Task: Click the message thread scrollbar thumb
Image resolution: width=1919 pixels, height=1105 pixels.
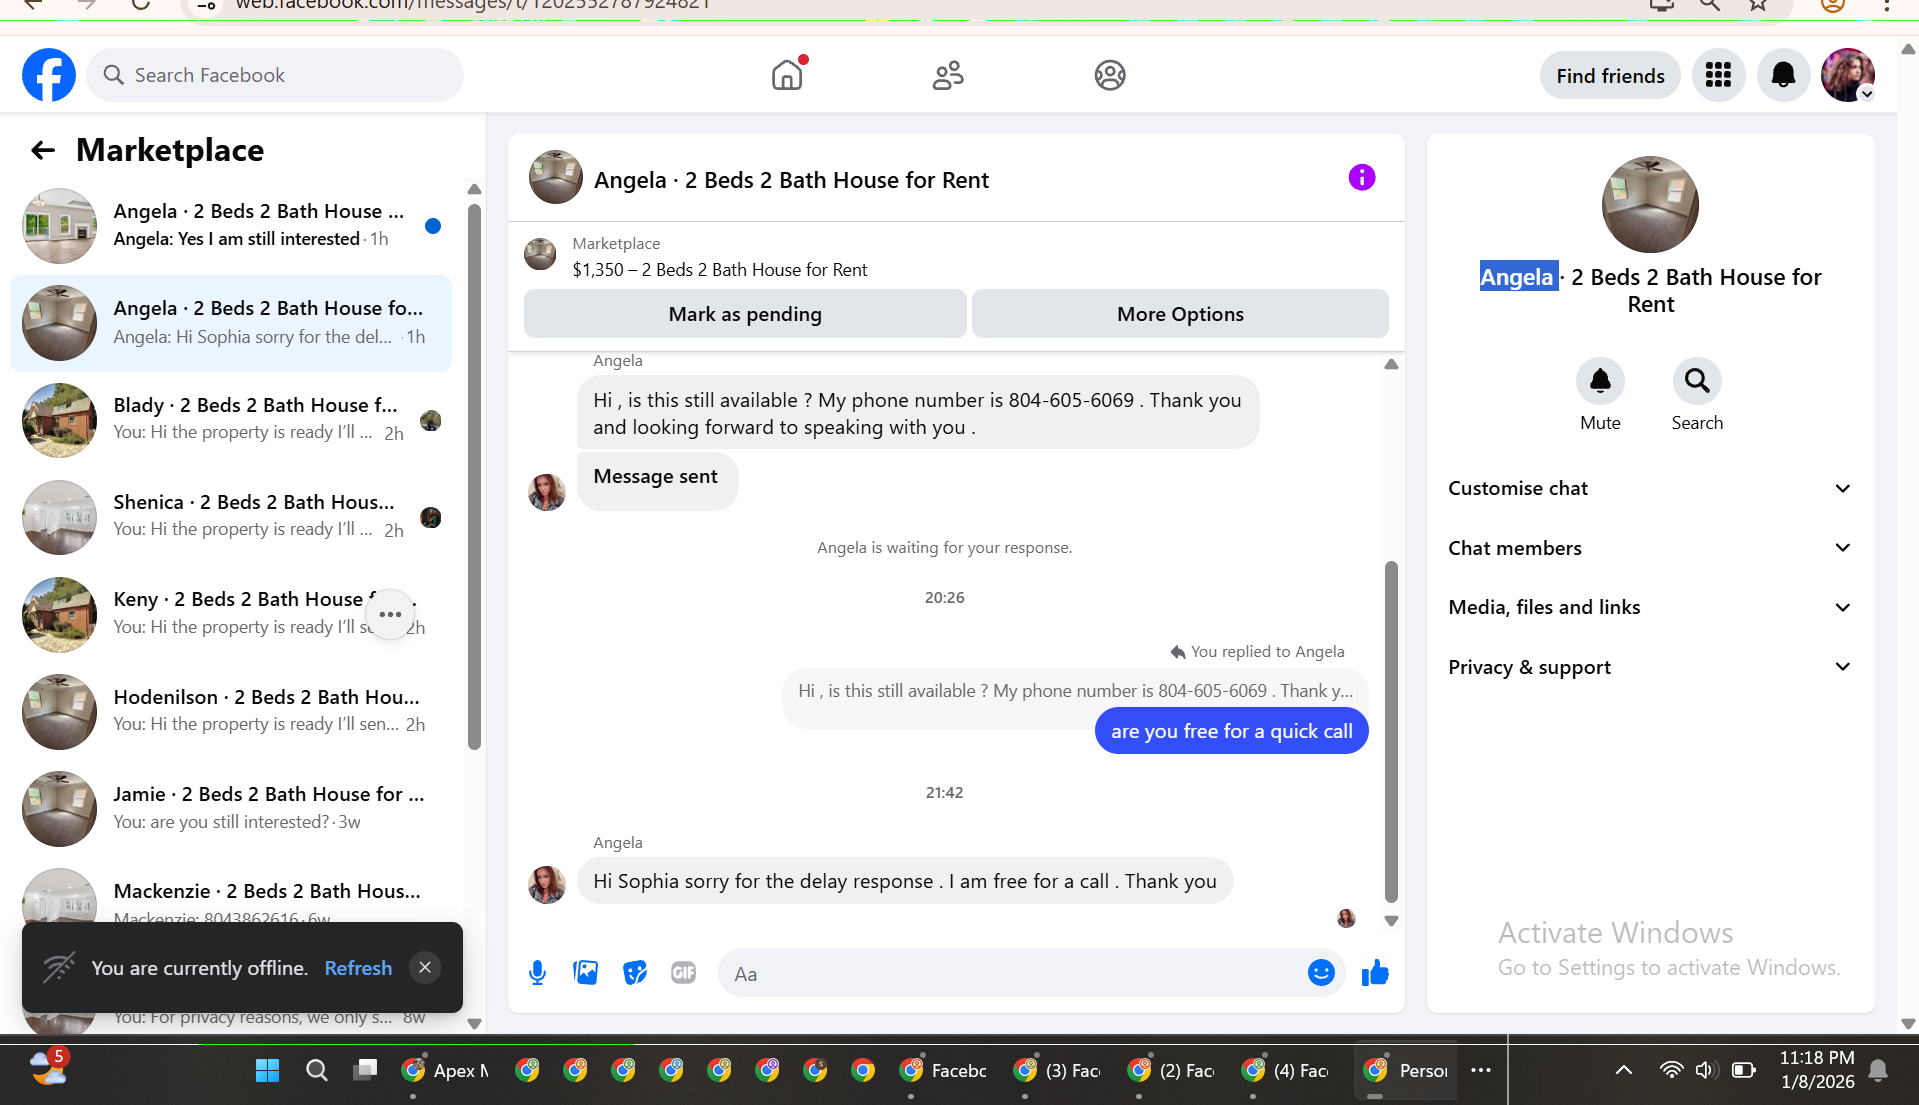Action: [1390, 732]
